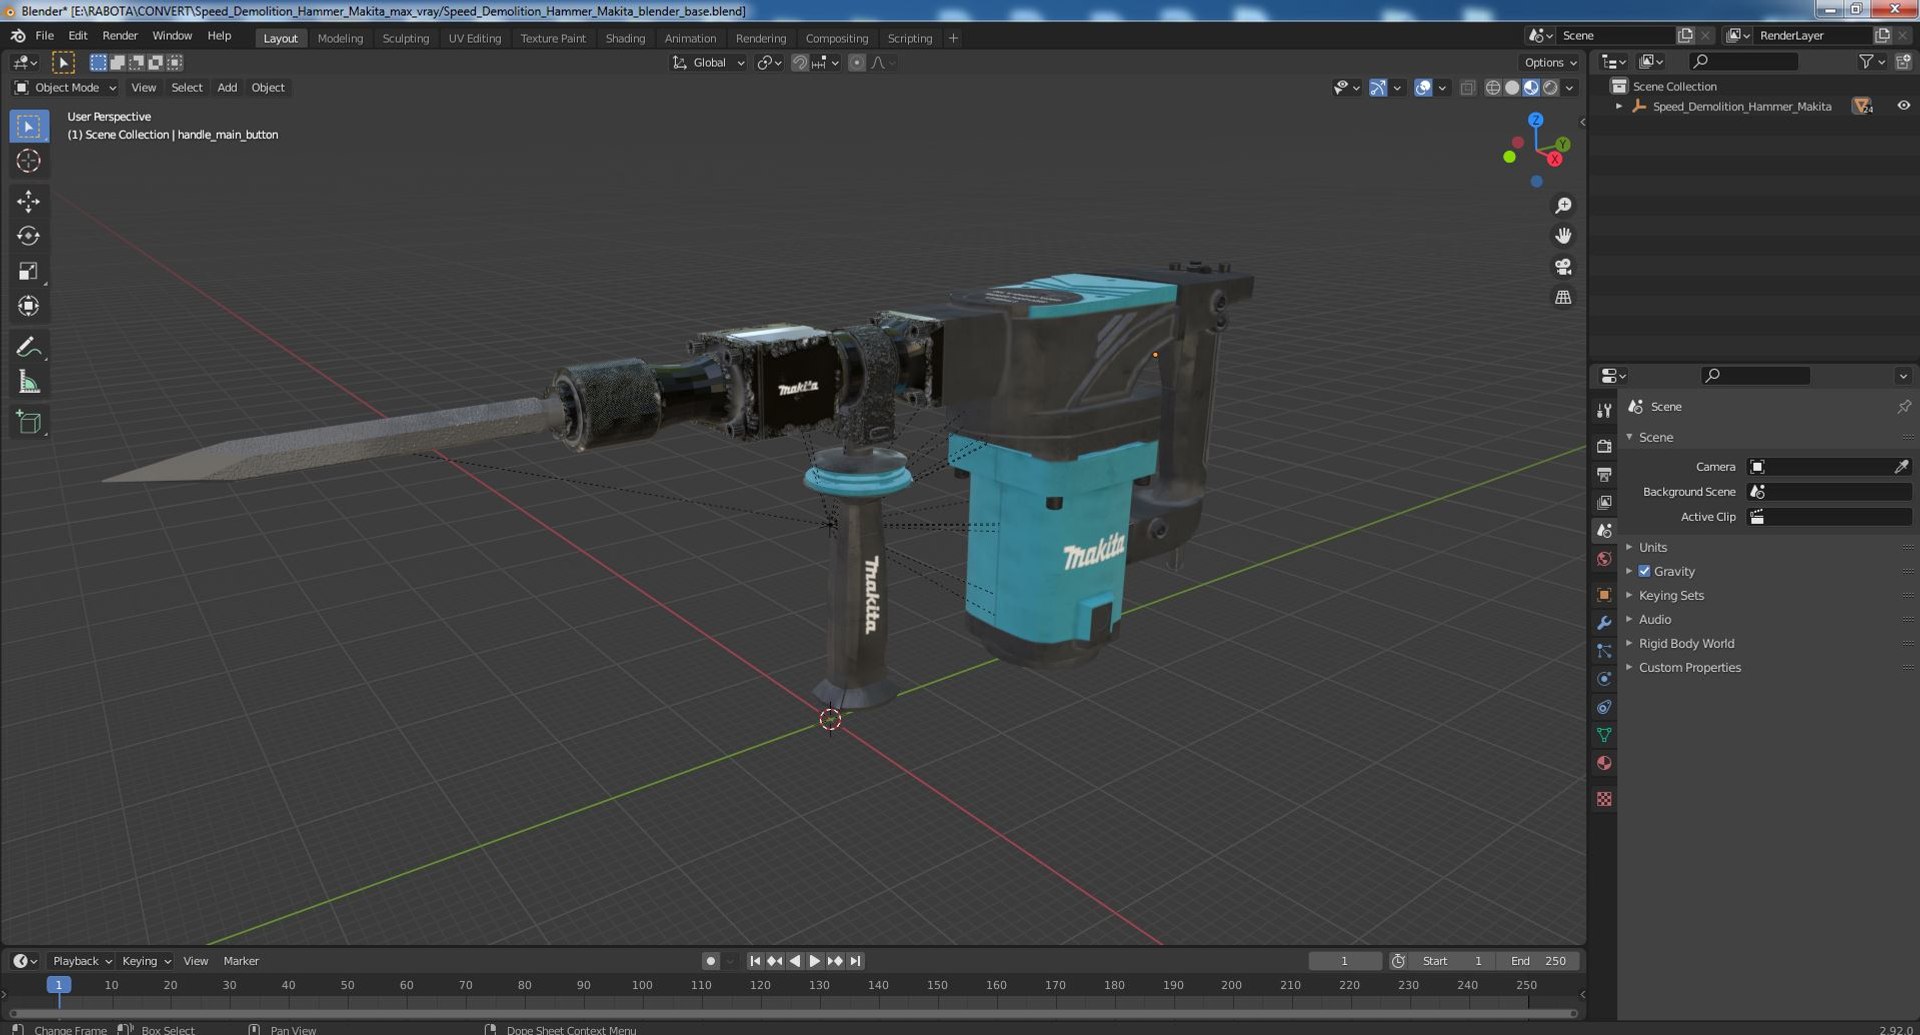Click the timeline playhead at frame 1

[x=59, y=985]
